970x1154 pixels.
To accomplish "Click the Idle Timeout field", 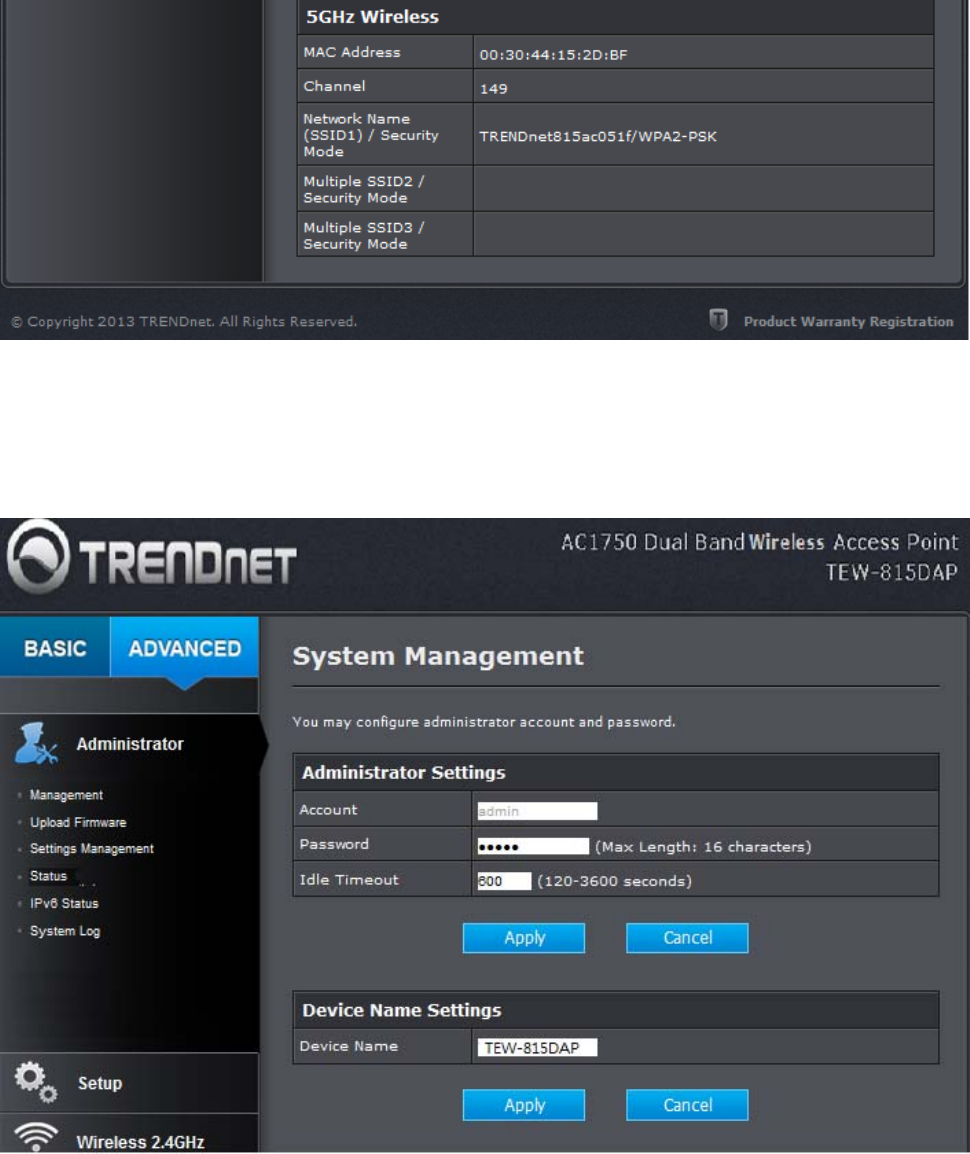I will coord(504,881).
